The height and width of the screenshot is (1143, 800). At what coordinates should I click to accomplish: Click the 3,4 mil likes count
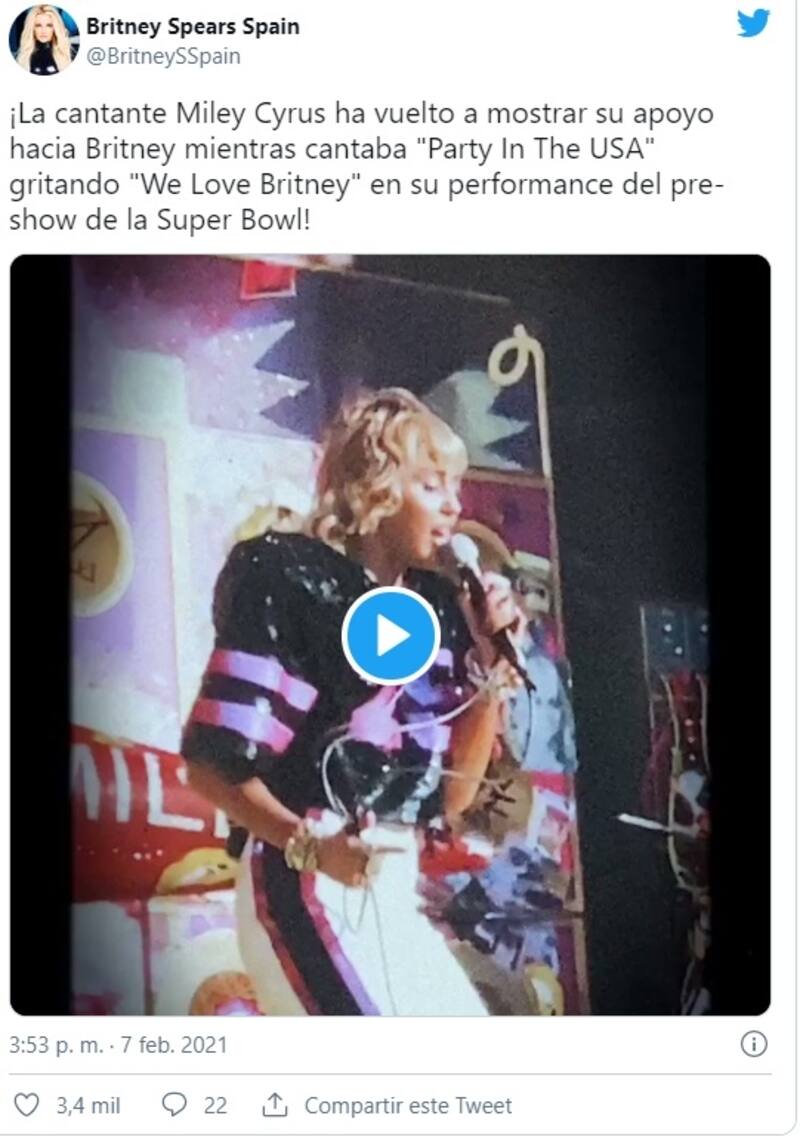[x=88, y=1106]
